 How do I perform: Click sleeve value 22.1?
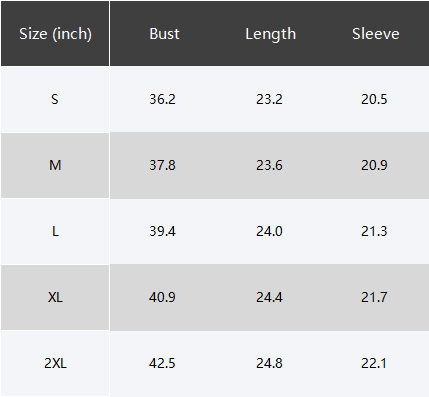click(374, 363)
